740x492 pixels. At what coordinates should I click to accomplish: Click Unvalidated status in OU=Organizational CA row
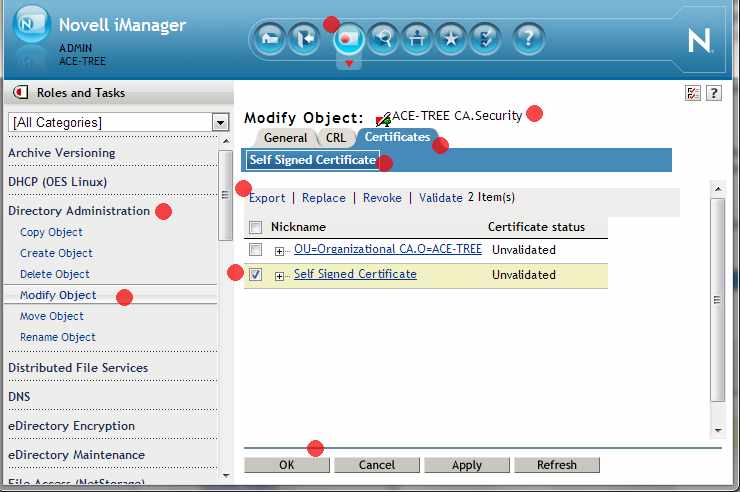tap(523, 250)
